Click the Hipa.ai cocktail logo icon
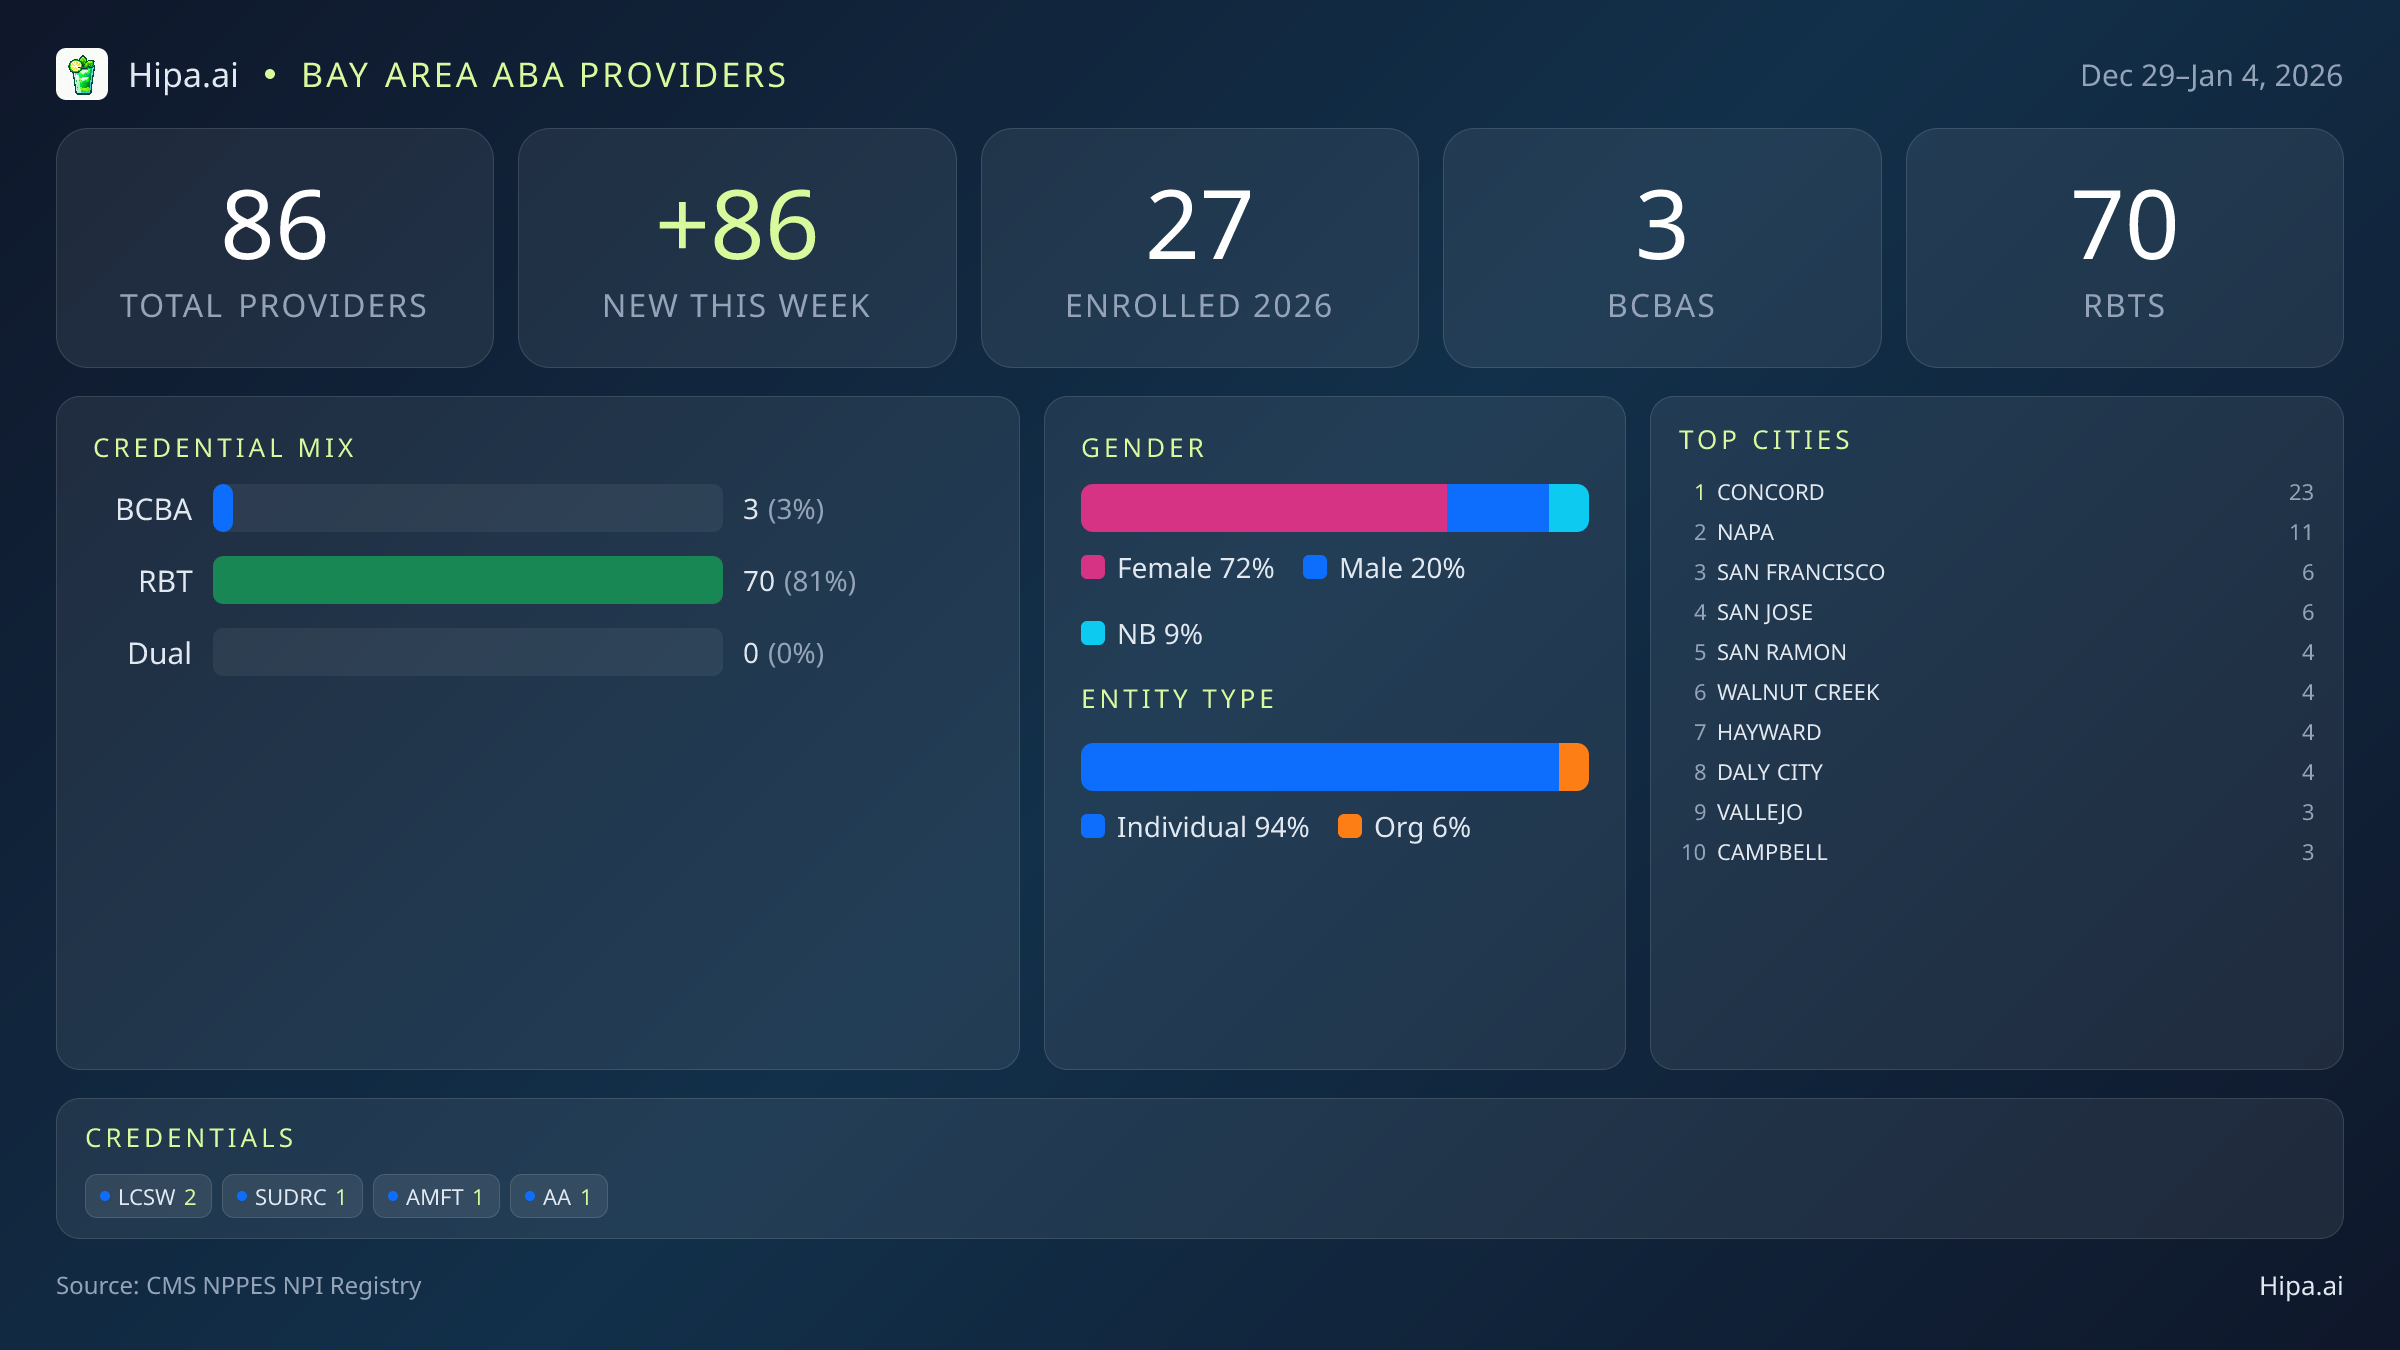Viewport: 2400px width, 1350px height. 82,75
